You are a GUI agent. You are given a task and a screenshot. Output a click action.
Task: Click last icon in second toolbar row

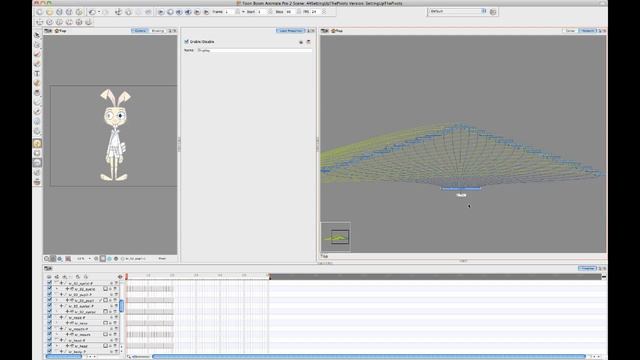[89, 22]
